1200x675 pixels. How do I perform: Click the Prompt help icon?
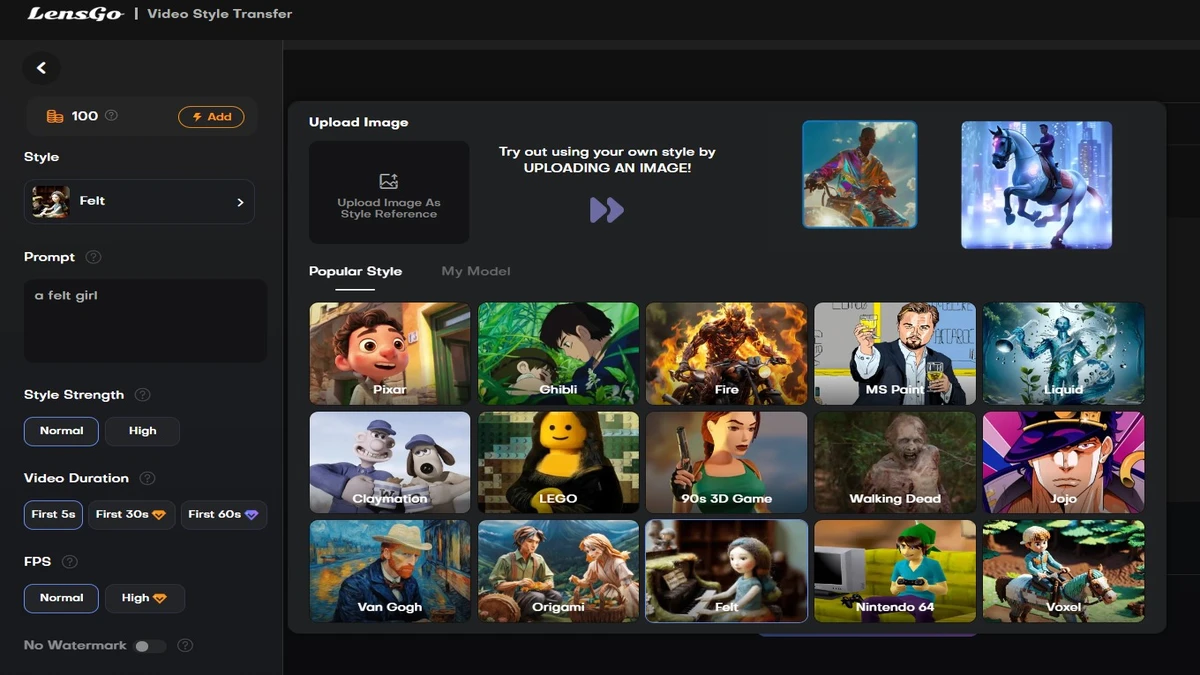coord(93,257)
